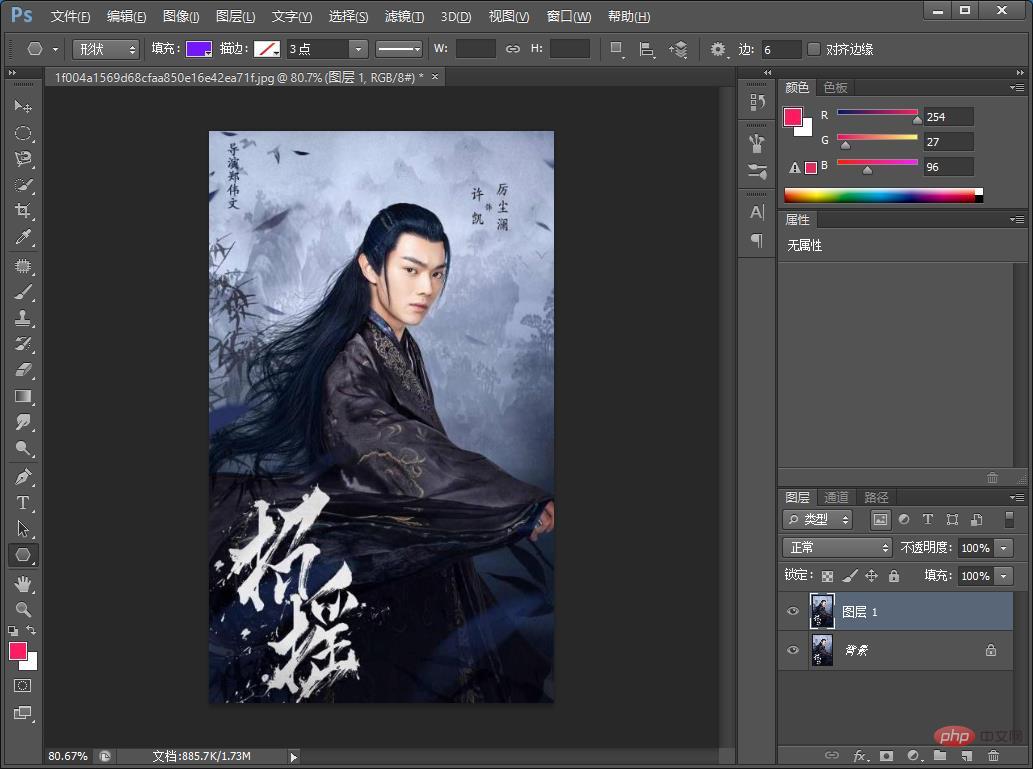Open 滤镜(T) menu
1033x769 pixels.
pos(404,16)
